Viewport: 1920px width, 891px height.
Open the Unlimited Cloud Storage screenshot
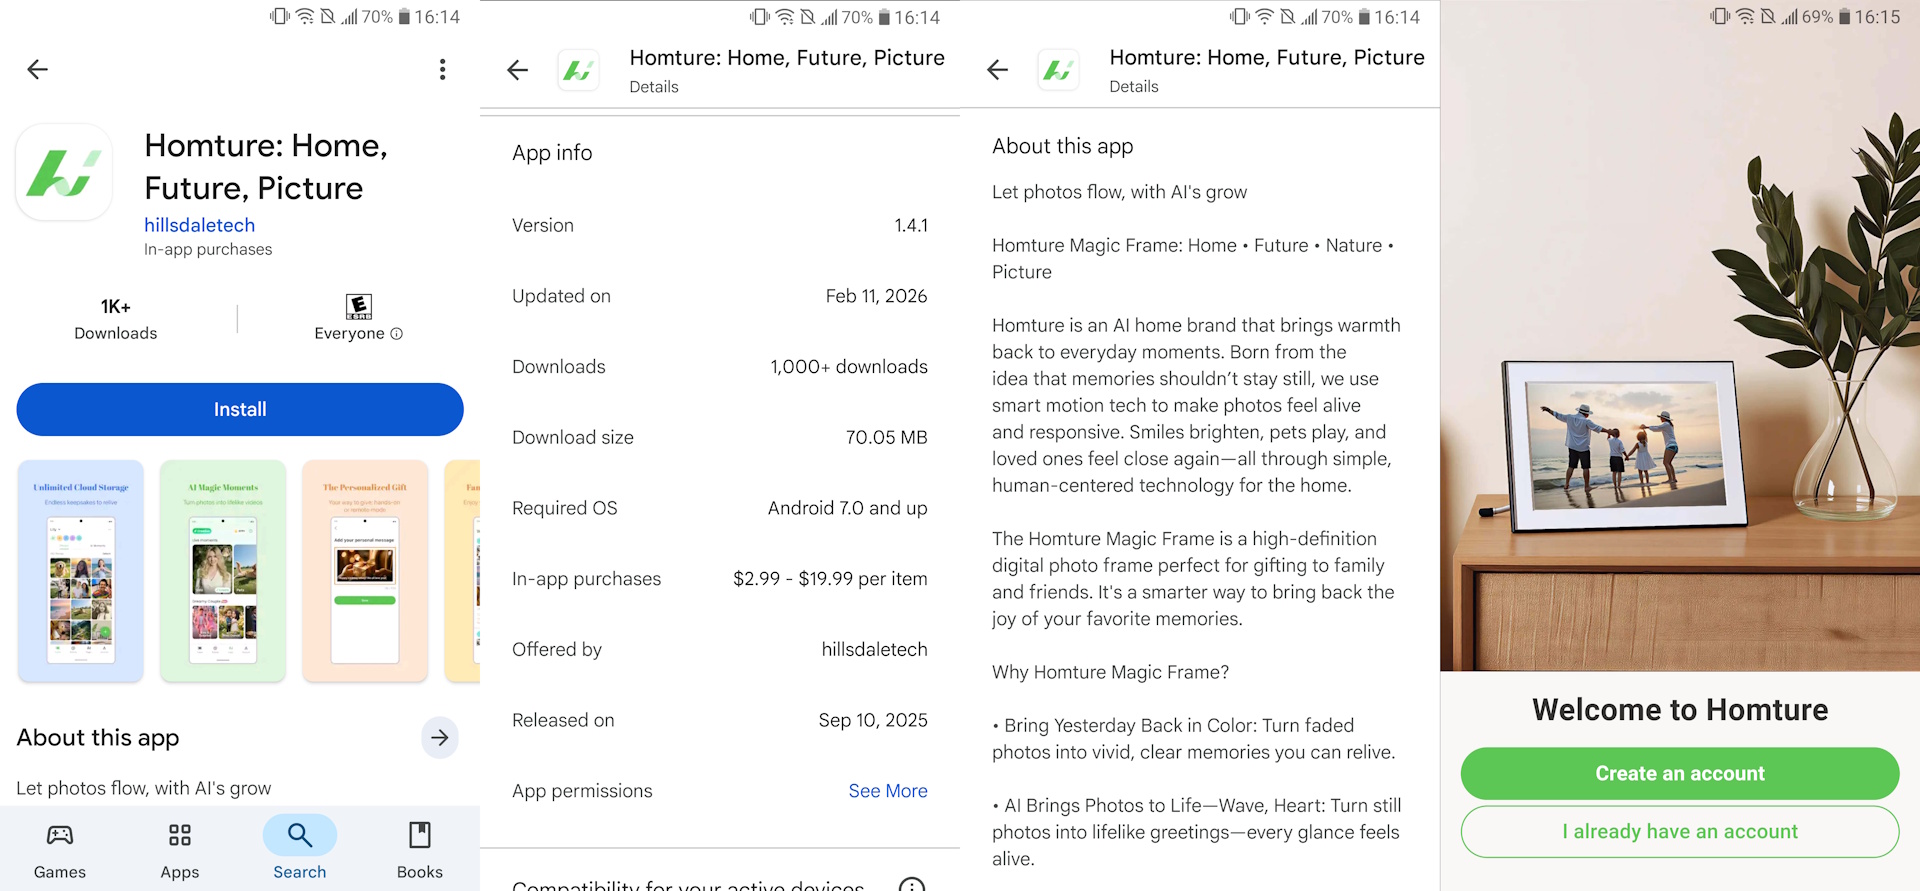pyautogui.click(x=81, y=571)
